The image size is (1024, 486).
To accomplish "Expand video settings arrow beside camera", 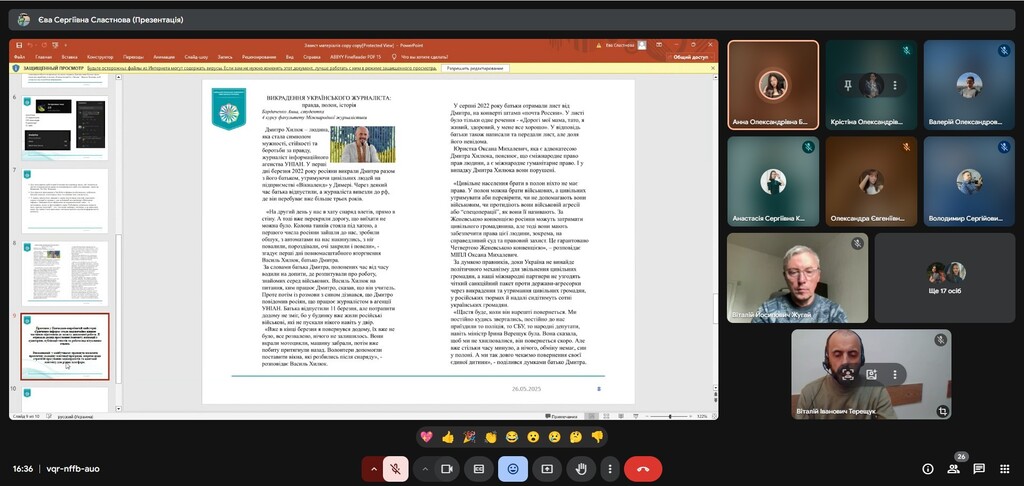I will 424,468.
